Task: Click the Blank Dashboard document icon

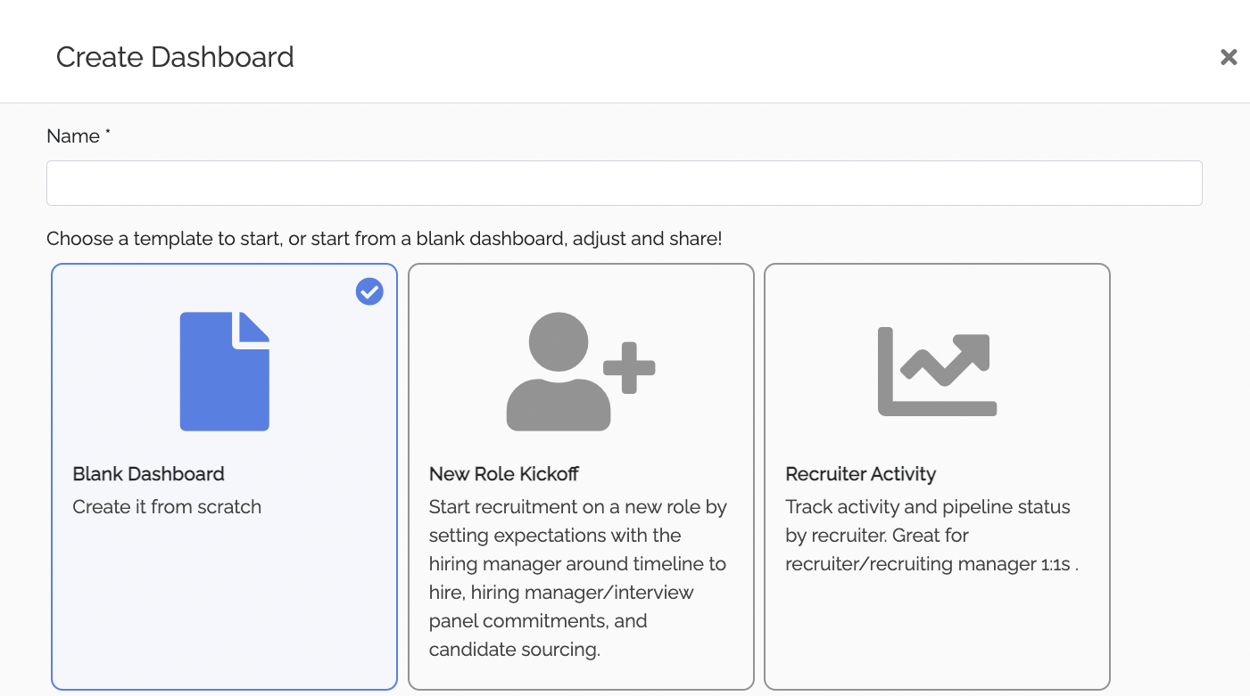Action: pyautogui.click(x=223, y=370)
